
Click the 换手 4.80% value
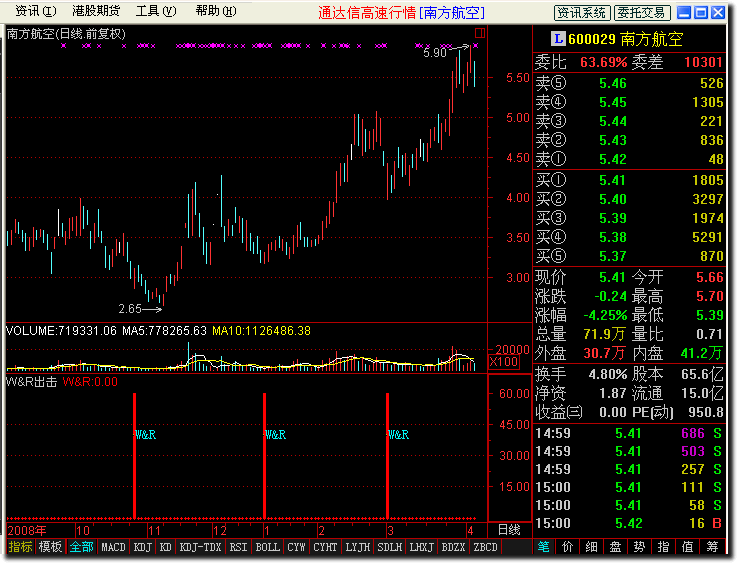click(x=608, y=374)
